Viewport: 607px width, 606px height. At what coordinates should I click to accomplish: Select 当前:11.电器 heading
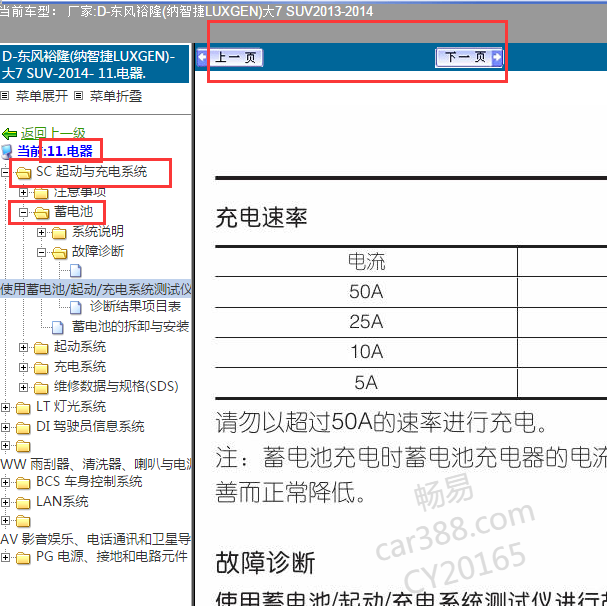coord(55,151)
